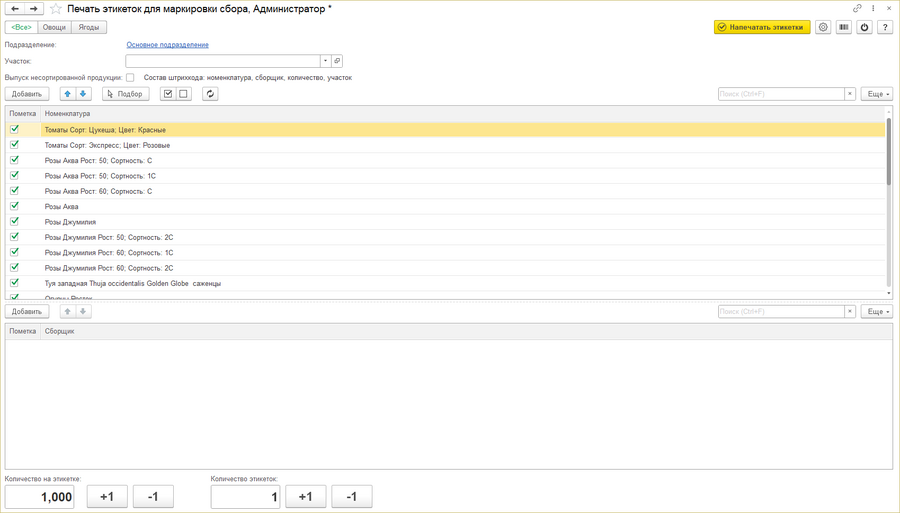Open Еще menu above collector table
Screen dimensions: 900x513
click(x=876, y=311)
